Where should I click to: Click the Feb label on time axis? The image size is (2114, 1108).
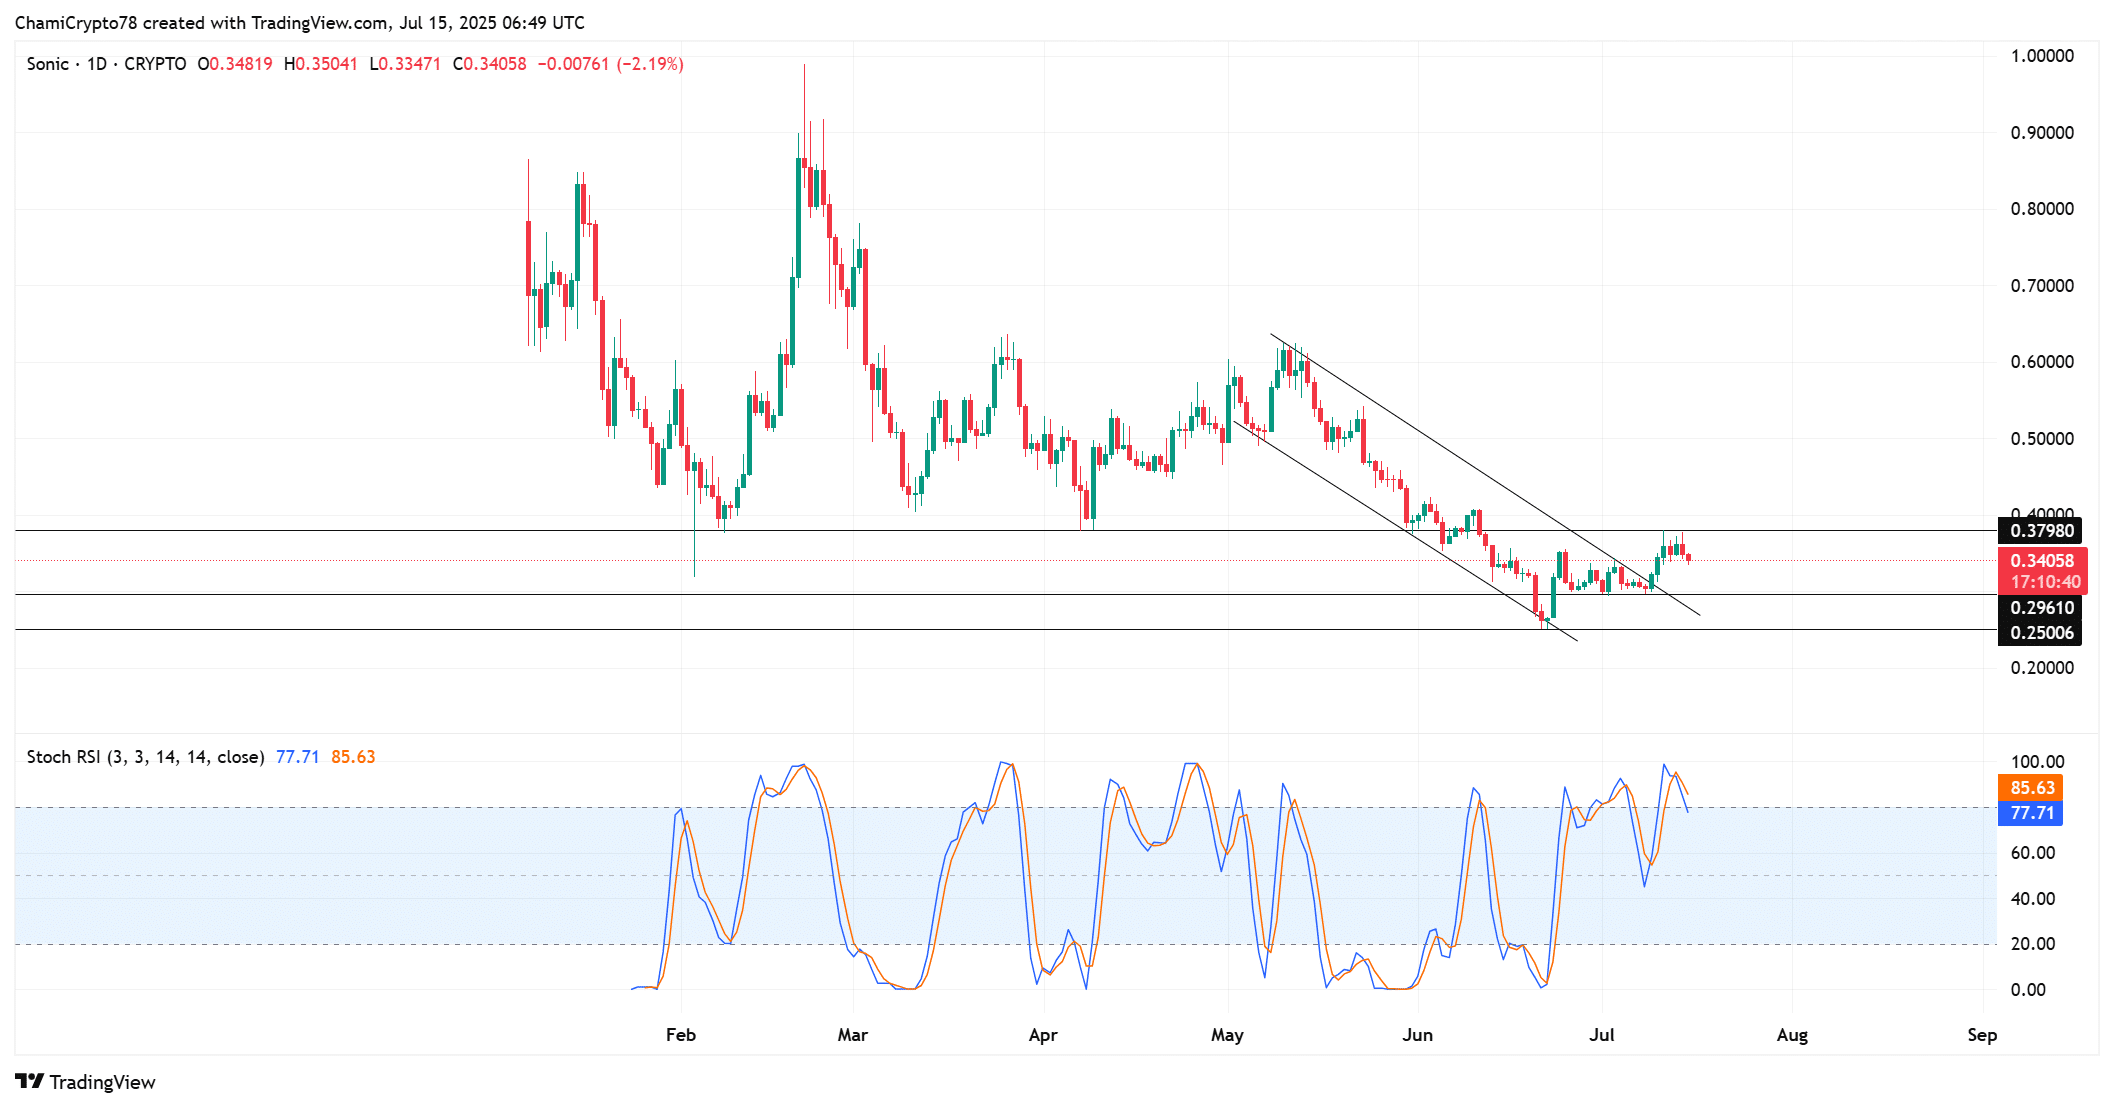tap(680, 1035)
